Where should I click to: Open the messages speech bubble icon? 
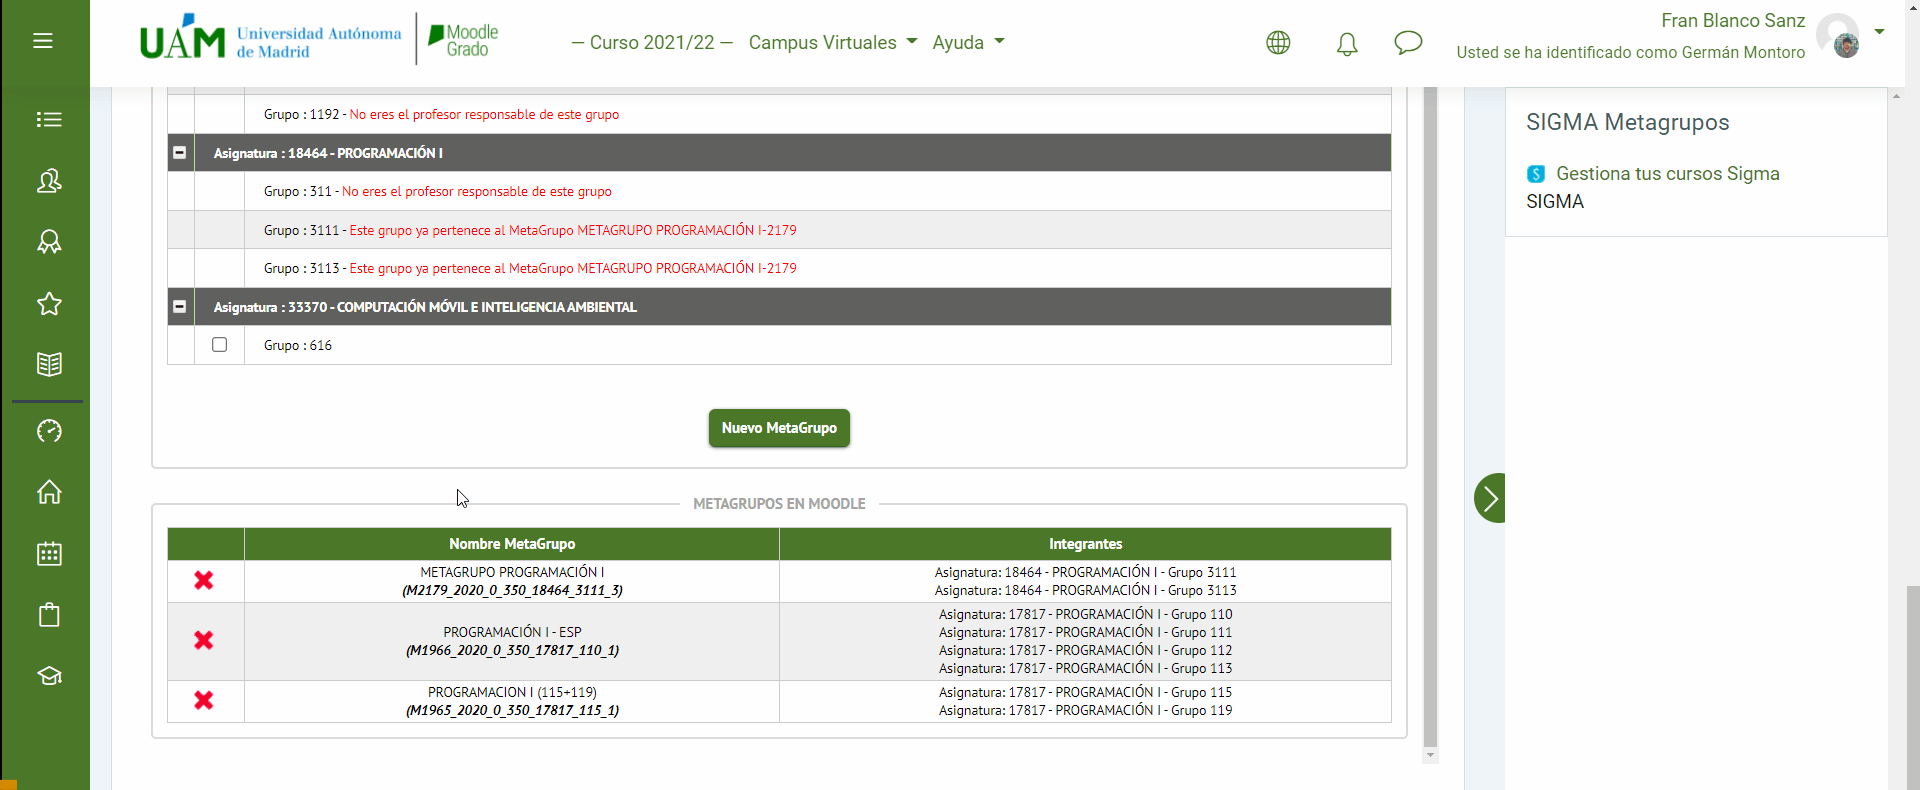(1407, 43)
